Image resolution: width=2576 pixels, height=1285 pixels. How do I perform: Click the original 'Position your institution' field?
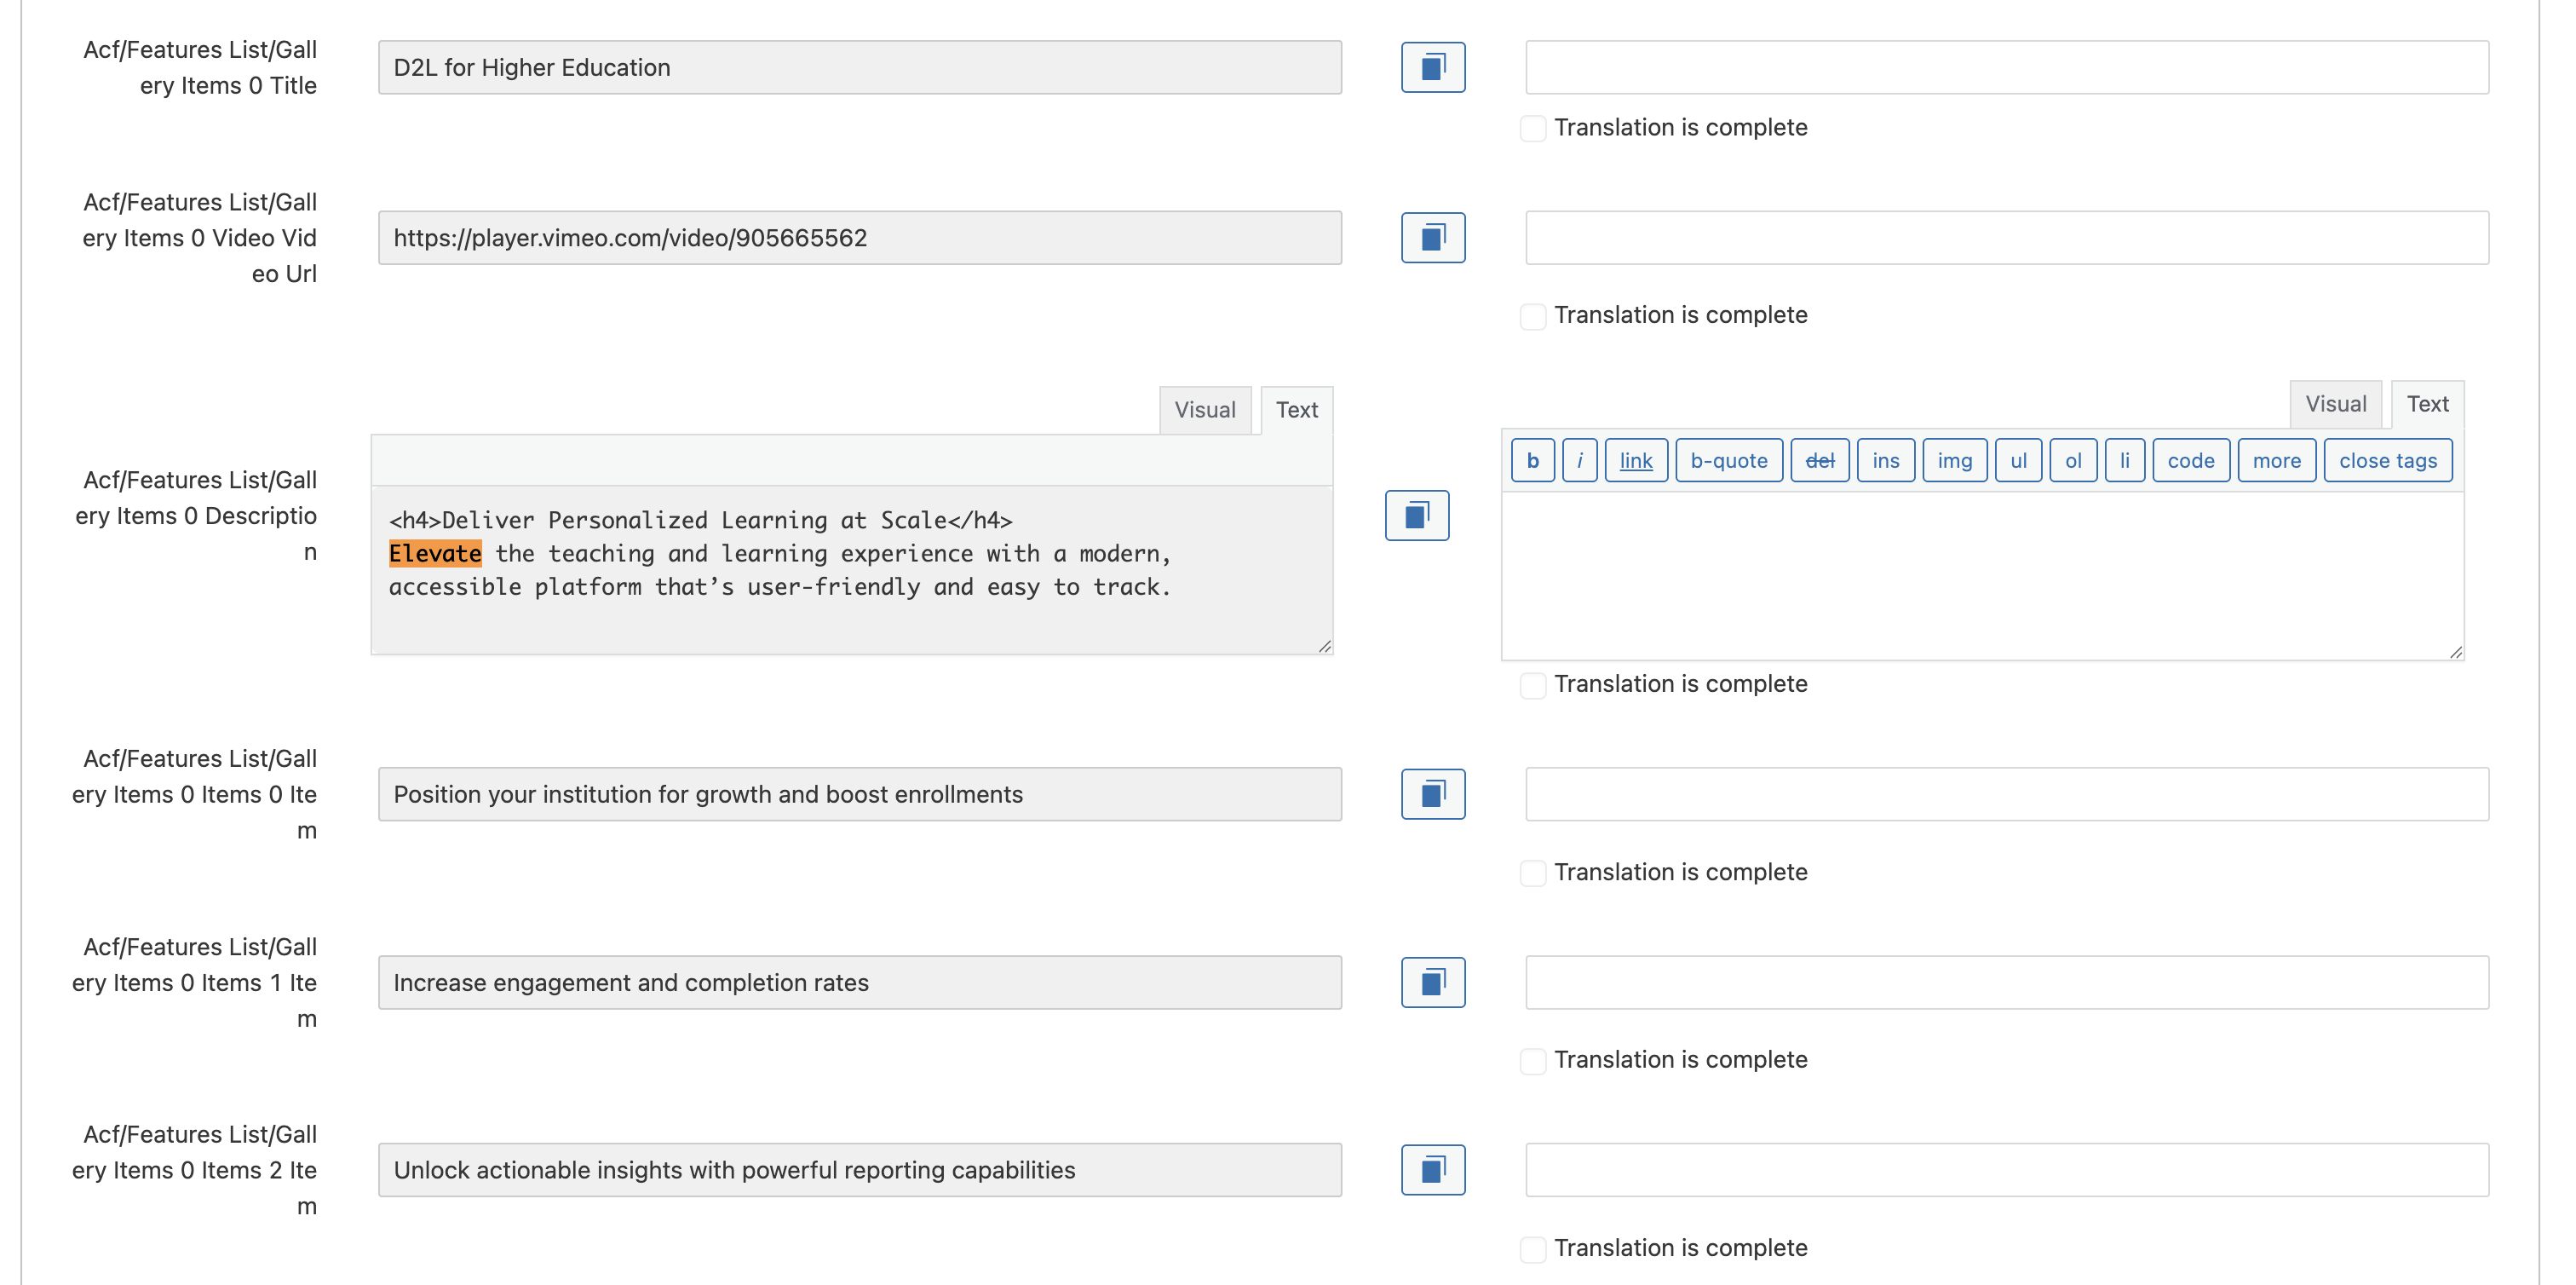pyautogui.click(x=860, y=794)
